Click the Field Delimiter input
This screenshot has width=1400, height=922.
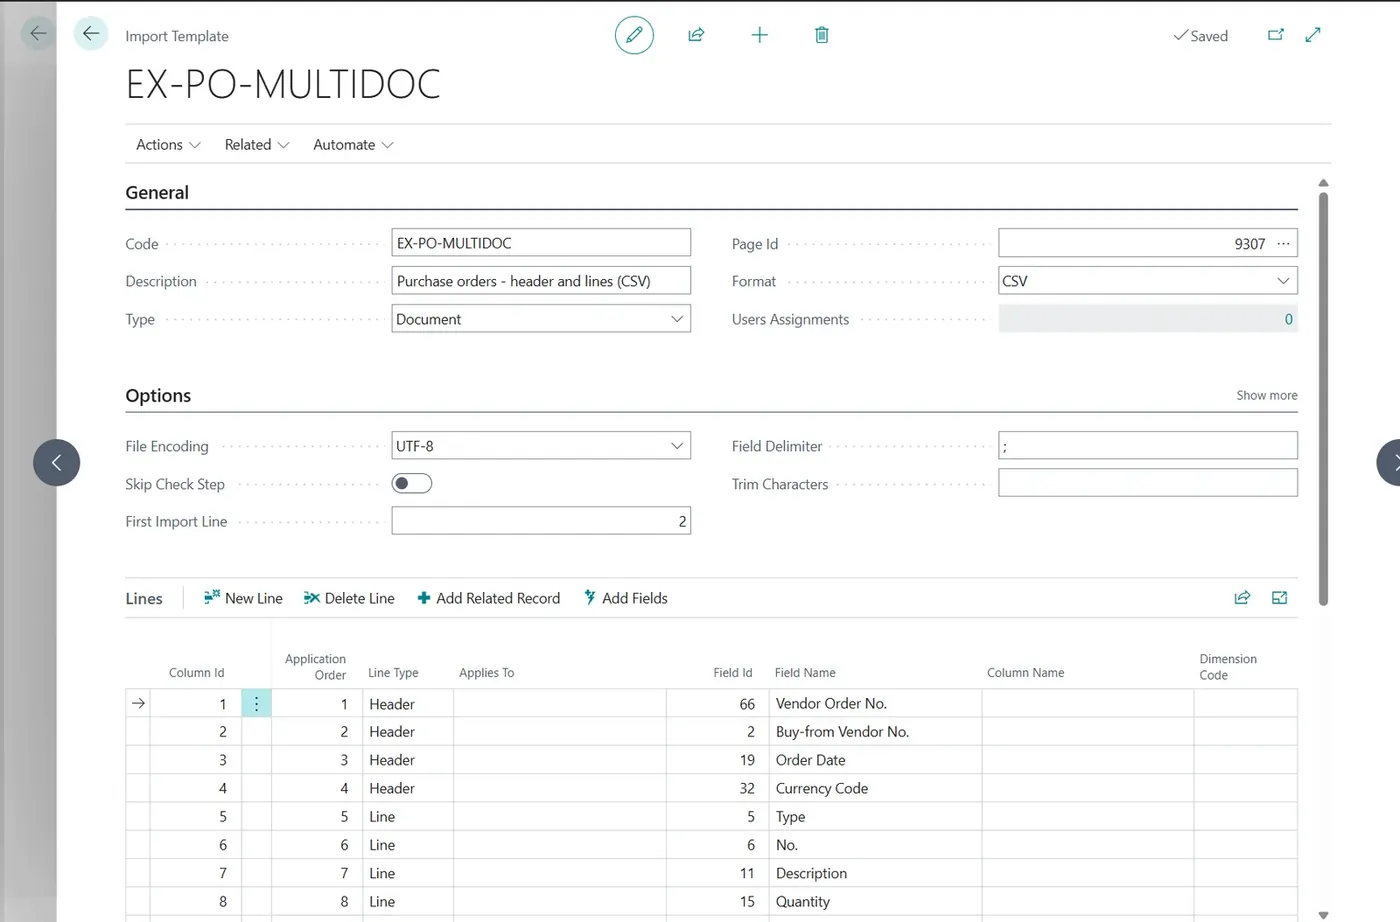(x=1148, y=446)
